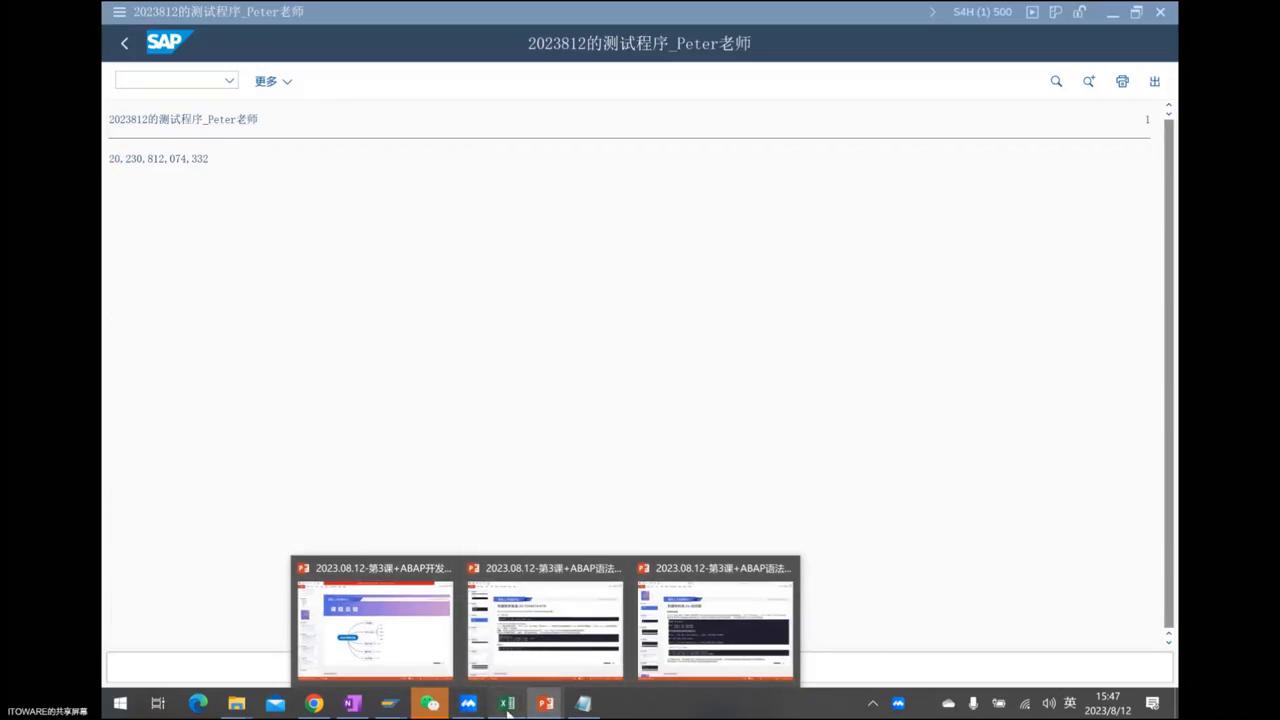Open WeChat from the taskbar
The image size is (1280, 720).
tap(430, 703)
